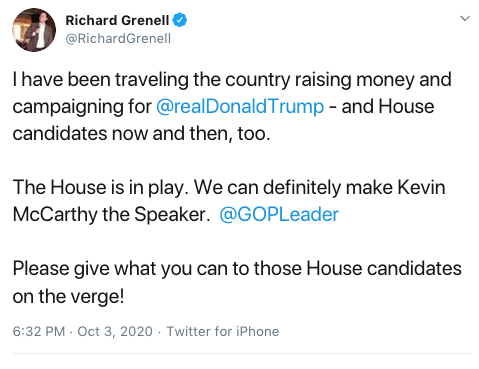Screen dimensions: 479x369
Task: Click the phrase 'raising money and'
Action: [373, 80]
